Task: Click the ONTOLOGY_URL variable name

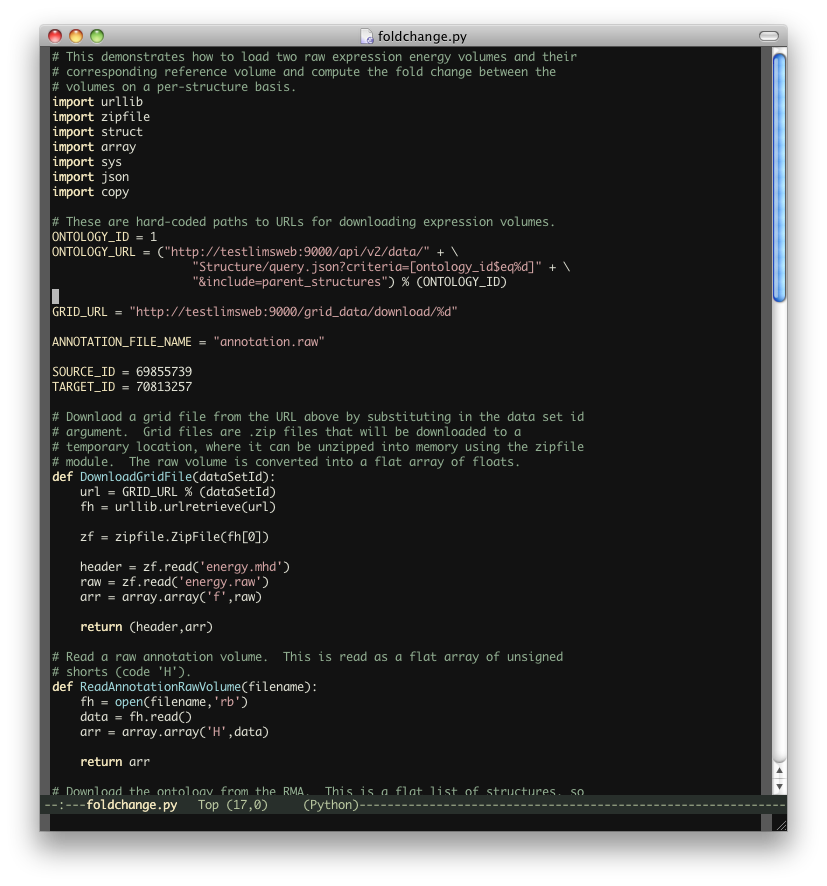Action: click(94, 252)
